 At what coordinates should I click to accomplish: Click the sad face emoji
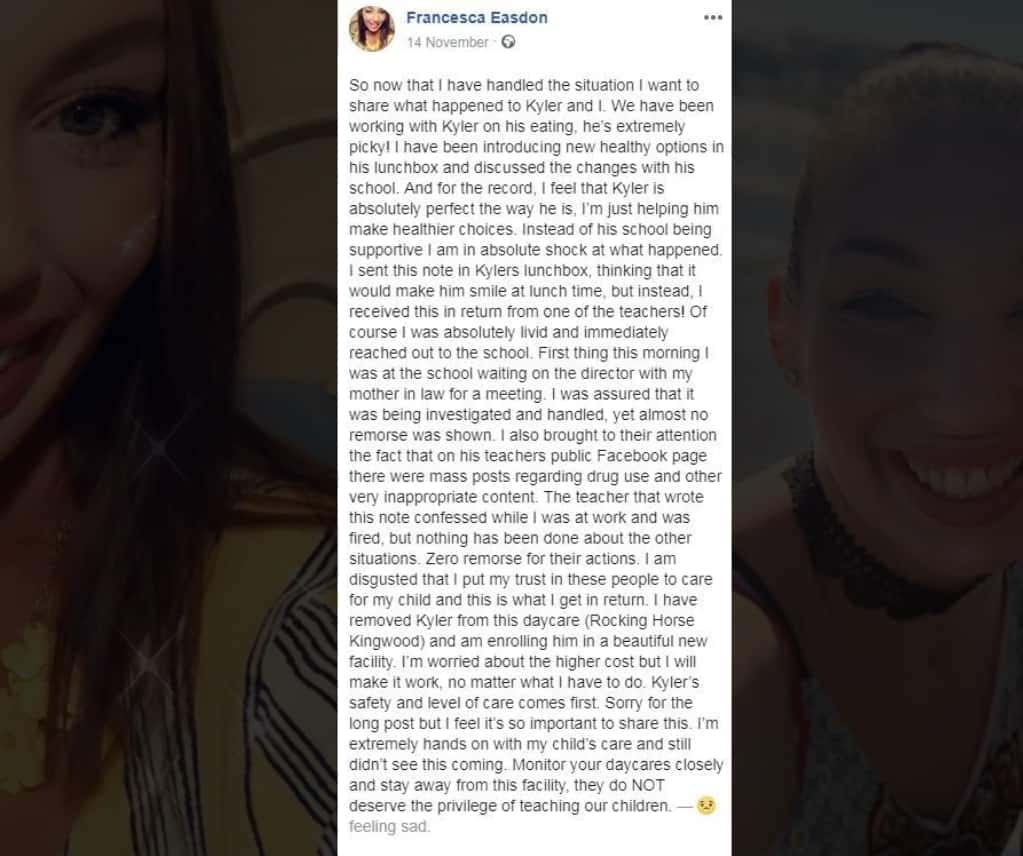[x=706, y=805]
